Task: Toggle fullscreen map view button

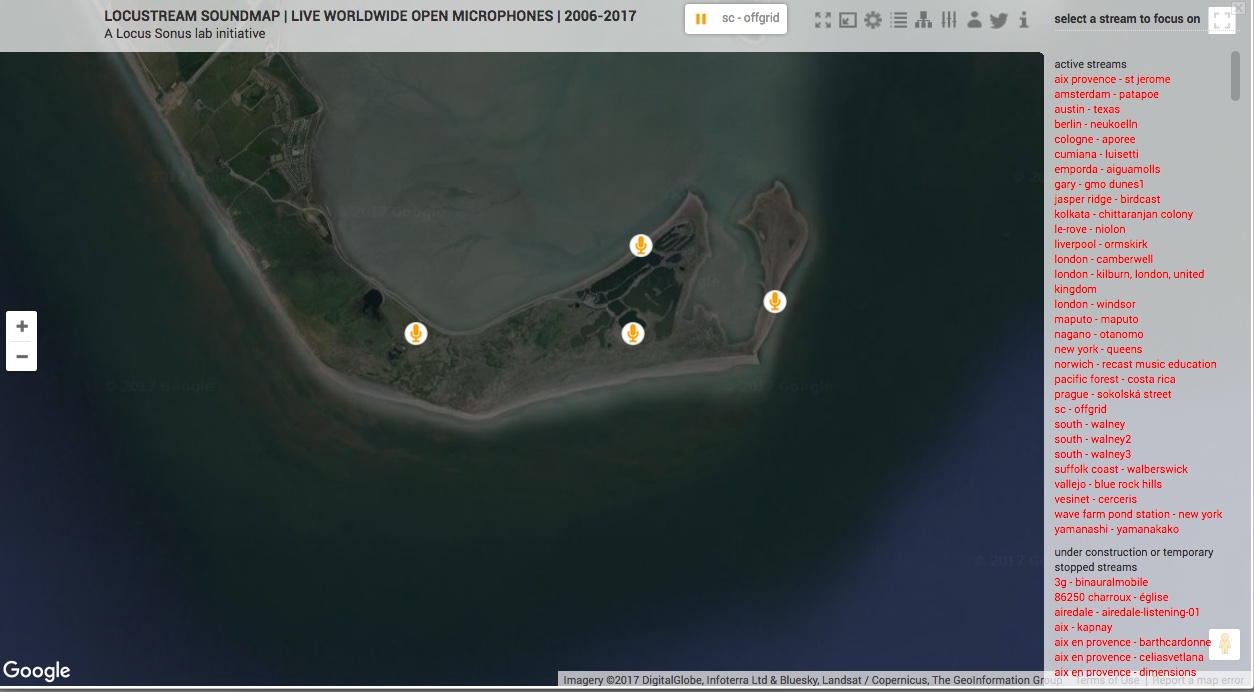Action: click(1221, 21)
